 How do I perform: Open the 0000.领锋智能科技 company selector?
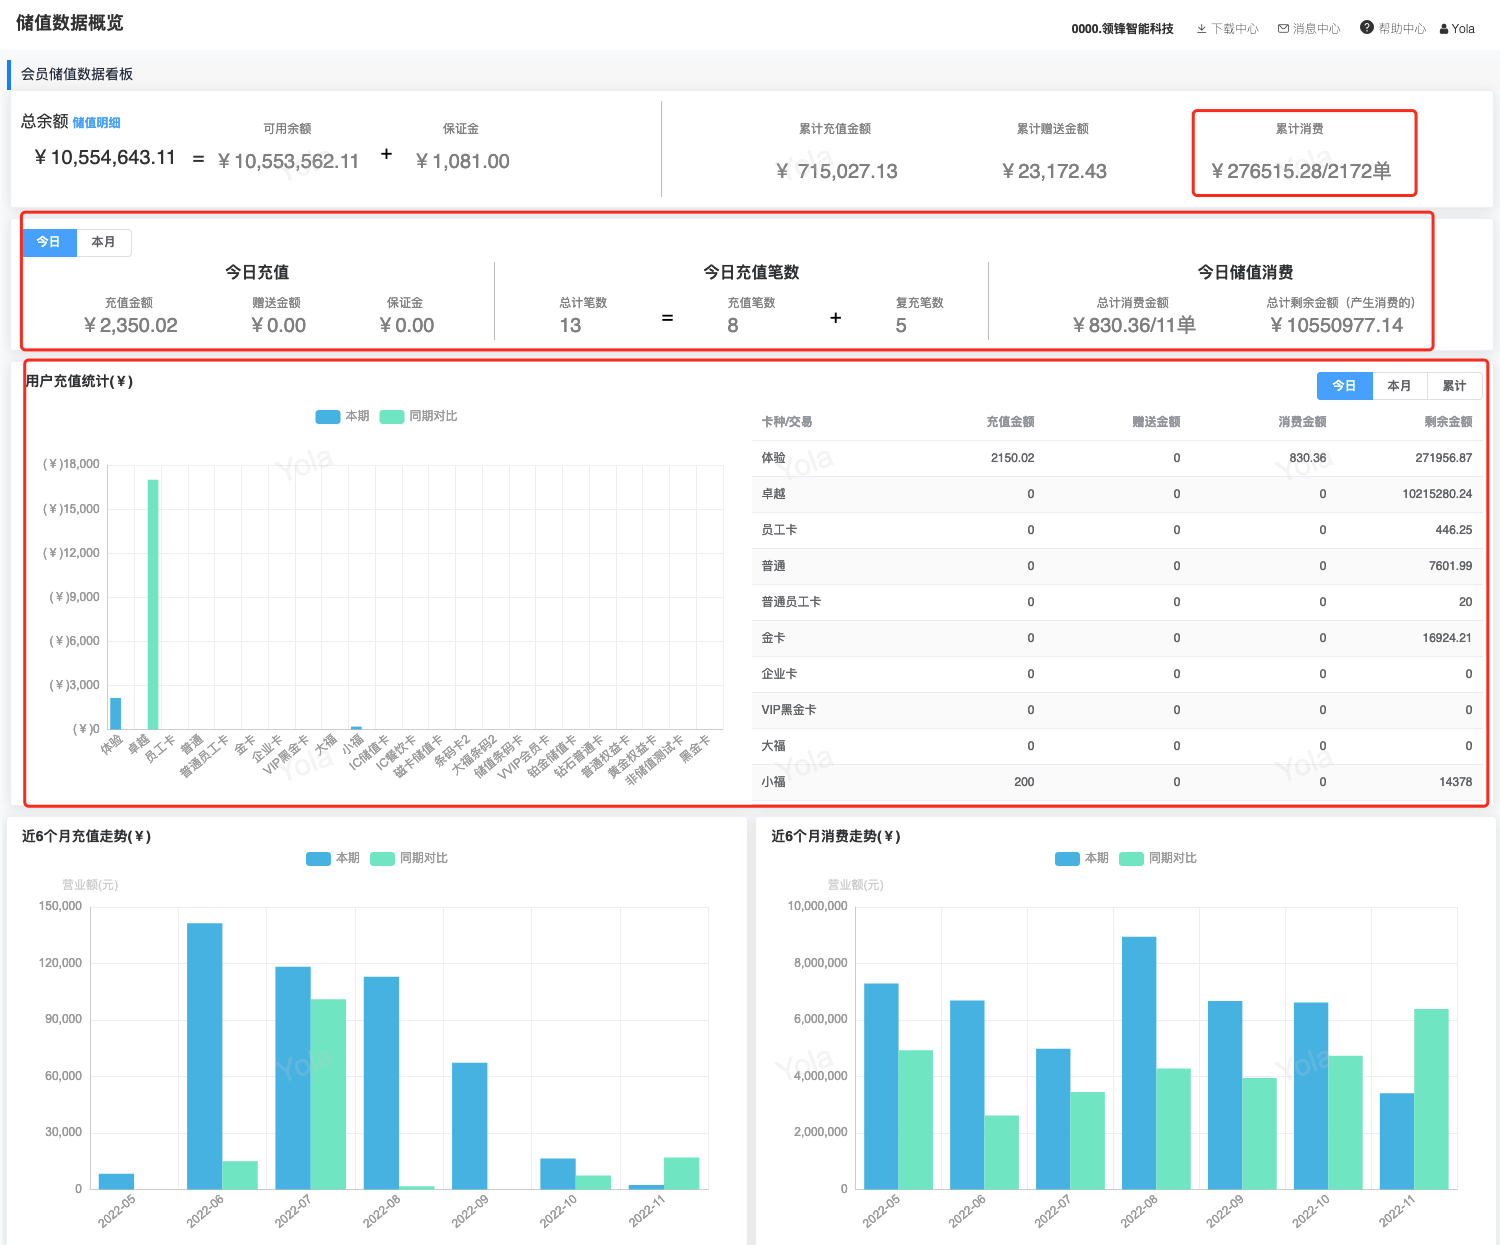pos(1122,29)
